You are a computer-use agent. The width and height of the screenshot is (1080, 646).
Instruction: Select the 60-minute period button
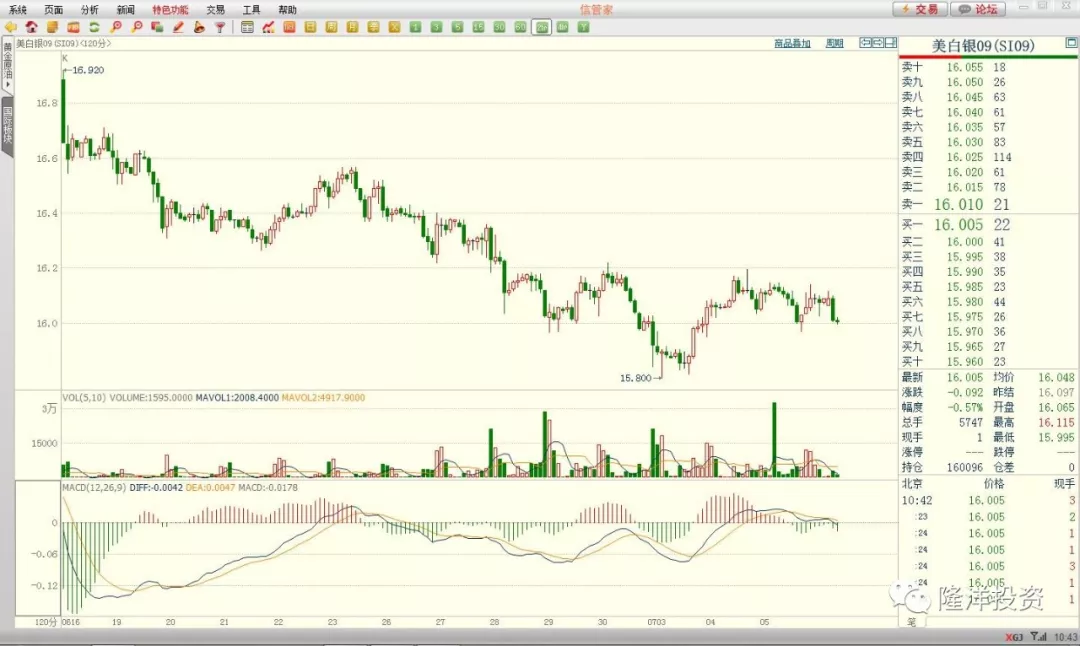520,27
